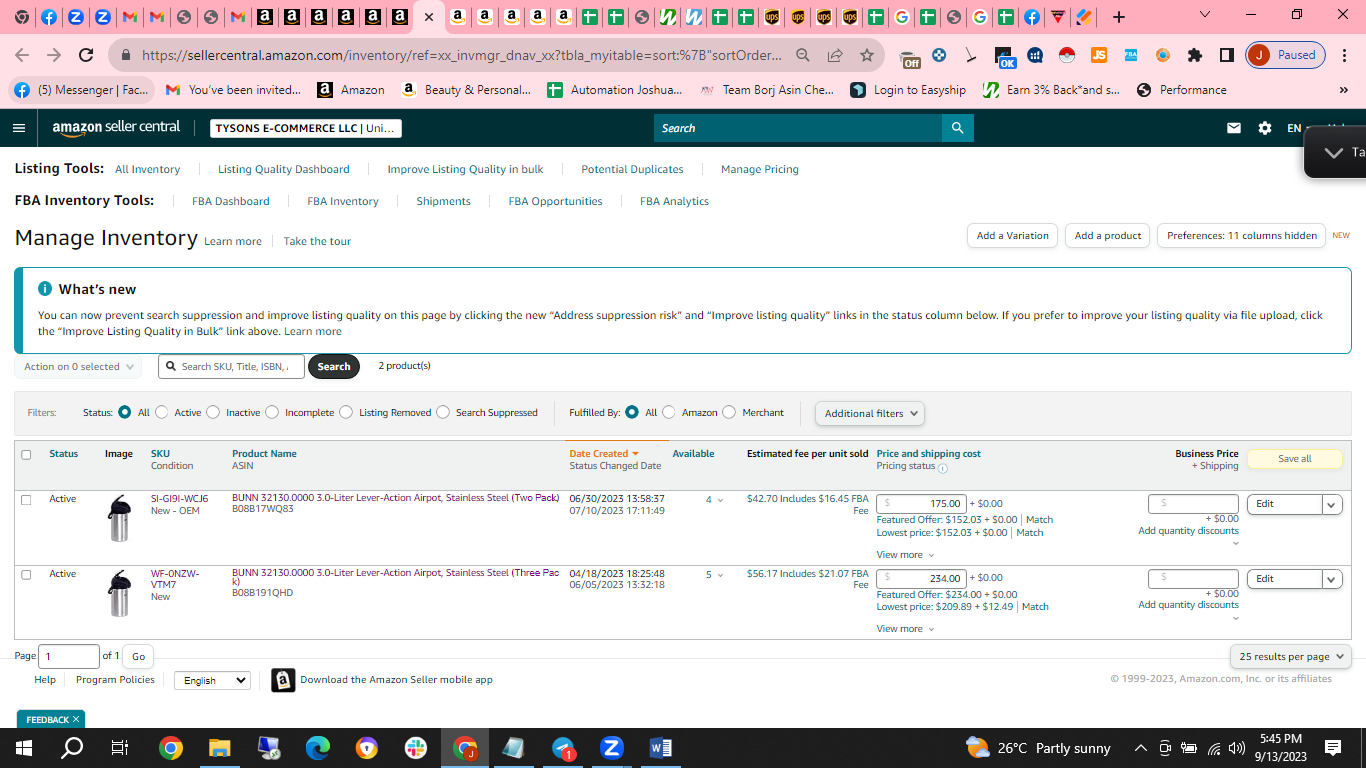This screenshot has width=1366, height=768.
Task: Click the share icon in address bar
Action: click(x=835, y=55)
